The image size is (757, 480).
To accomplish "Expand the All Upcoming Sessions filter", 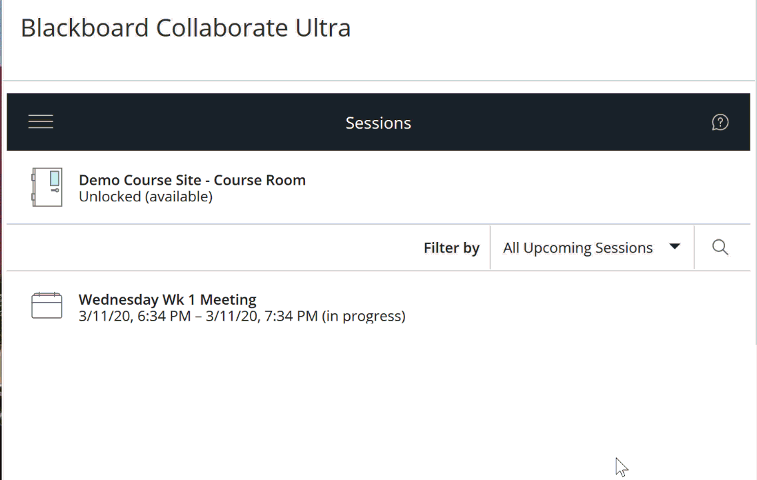I will coord(592,248).
